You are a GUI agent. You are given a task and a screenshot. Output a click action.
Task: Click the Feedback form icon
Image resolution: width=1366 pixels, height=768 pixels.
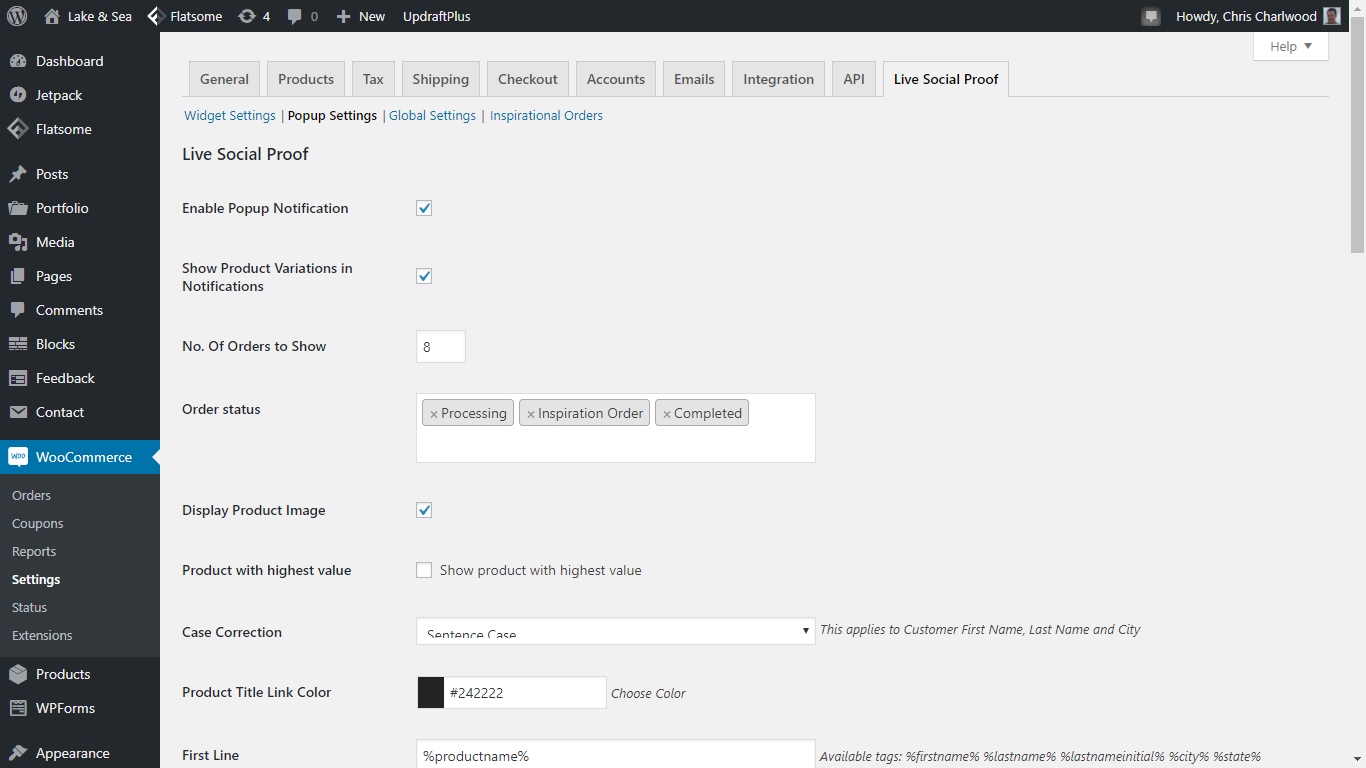coord(18,378)
